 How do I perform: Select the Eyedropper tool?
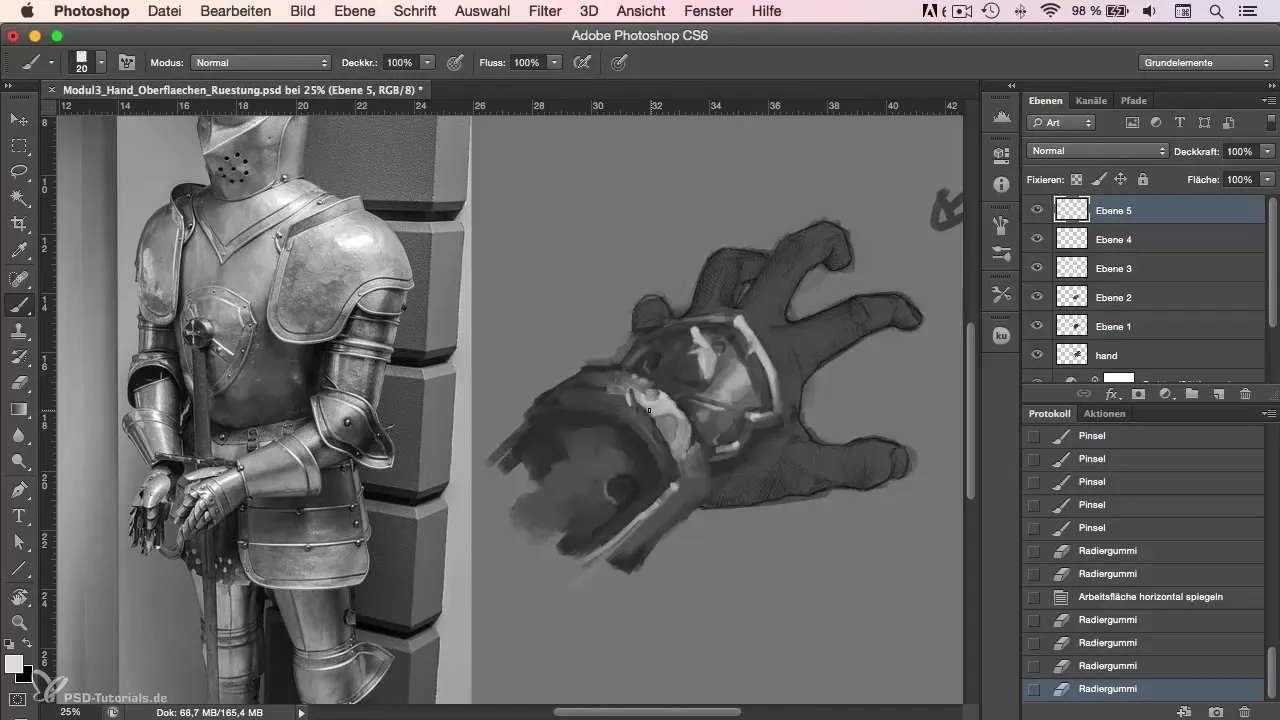point(19,250)
